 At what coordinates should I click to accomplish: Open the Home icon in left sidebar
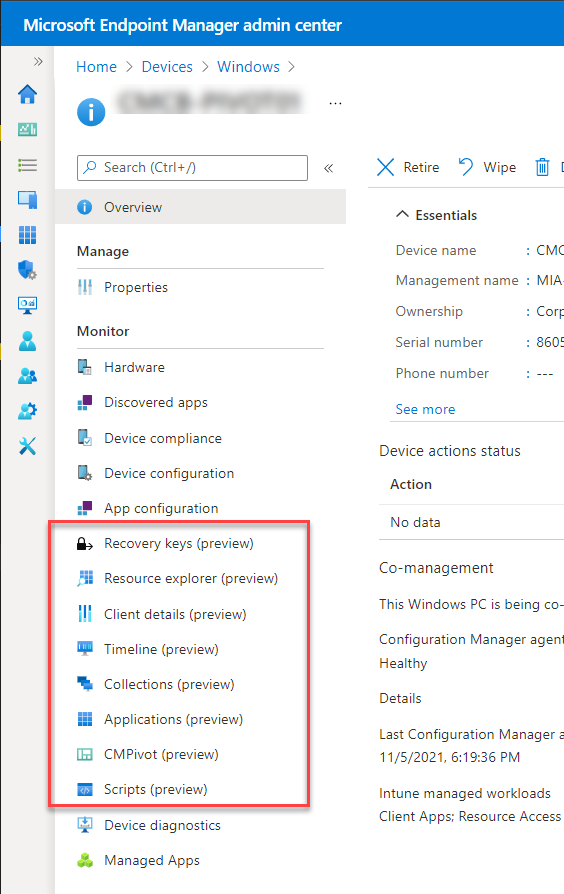(27, 94)
